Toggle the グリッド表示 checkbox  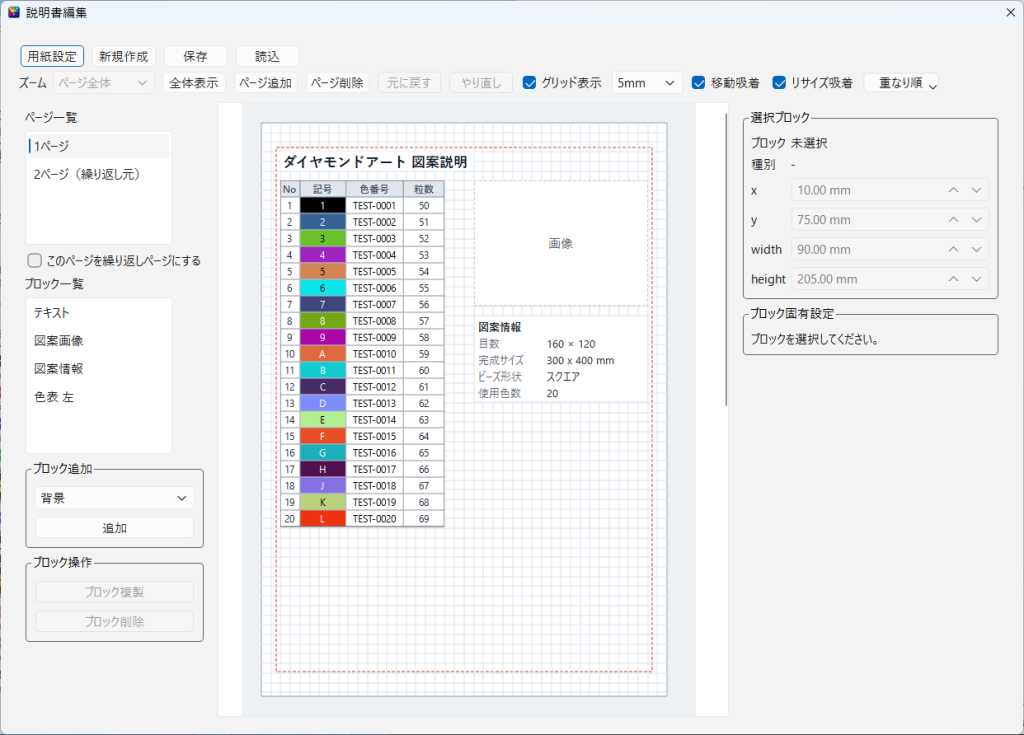pos(530,83)
